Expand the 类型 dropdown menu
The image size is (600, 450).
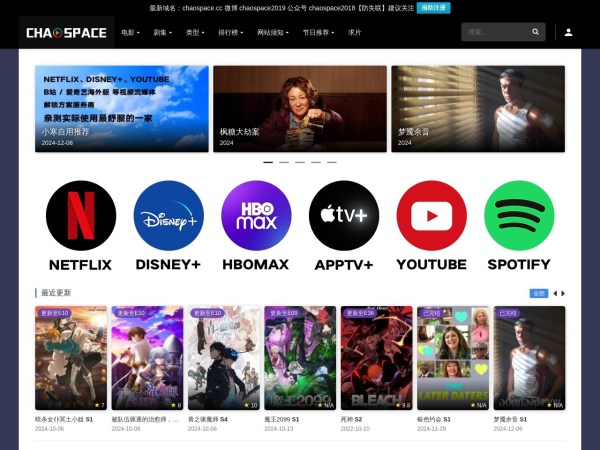pyautogui.click(x=194, y=32)
